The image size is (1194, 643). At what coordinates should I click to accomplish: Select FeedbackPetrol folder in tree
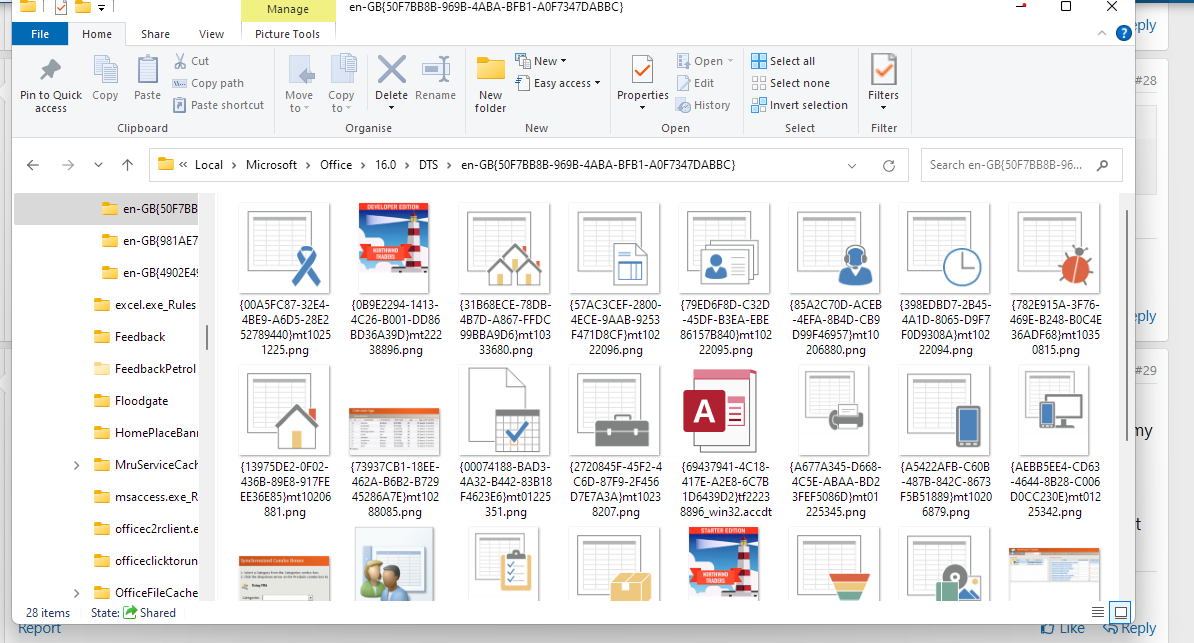tap(145, 369)
